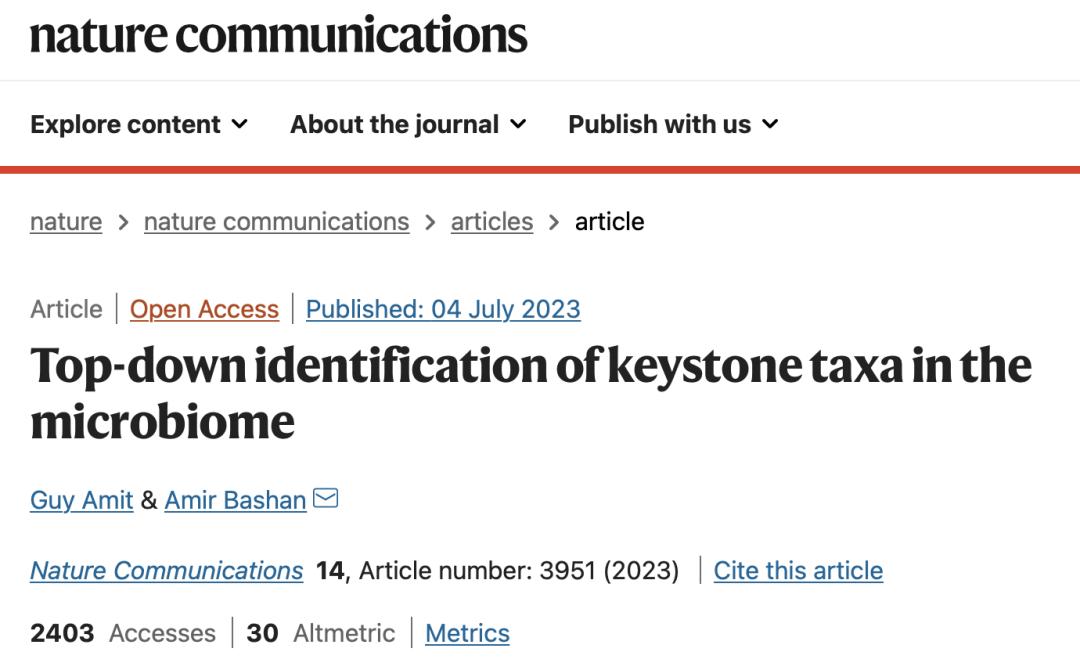Click the Published: 04 July 2023 link
The width and height of the screenshot is (1080, 670).
(x=443, y=309)
